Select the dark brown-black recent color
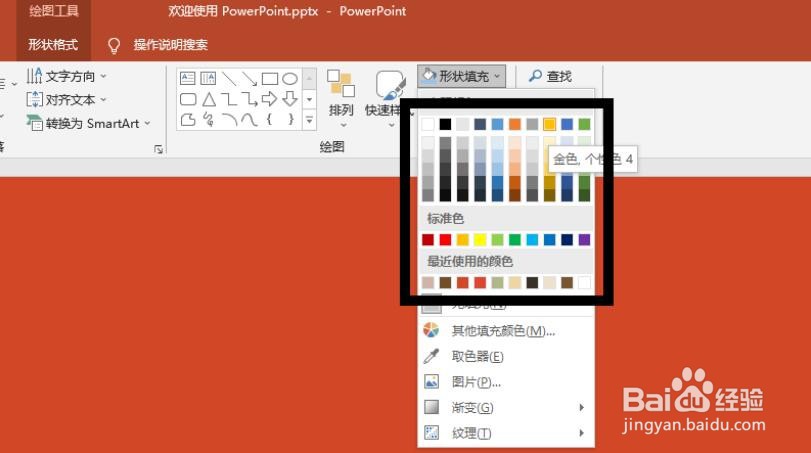Image resolution: width=811 pixels, height=453 pixels. (532, 282)
